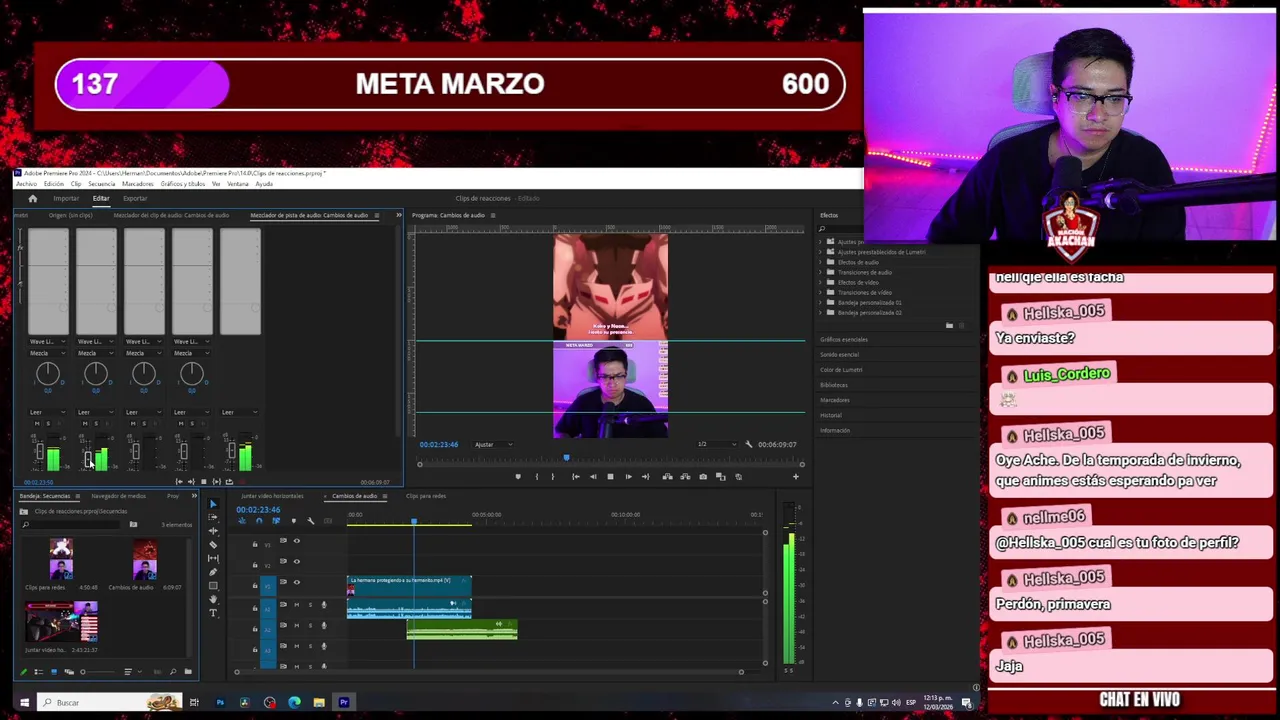Open master channel Leer automation dropdown
Image resolution: width=1280 pixels, height=720 pixels.
pyautogui.click(x=240, y=412)
